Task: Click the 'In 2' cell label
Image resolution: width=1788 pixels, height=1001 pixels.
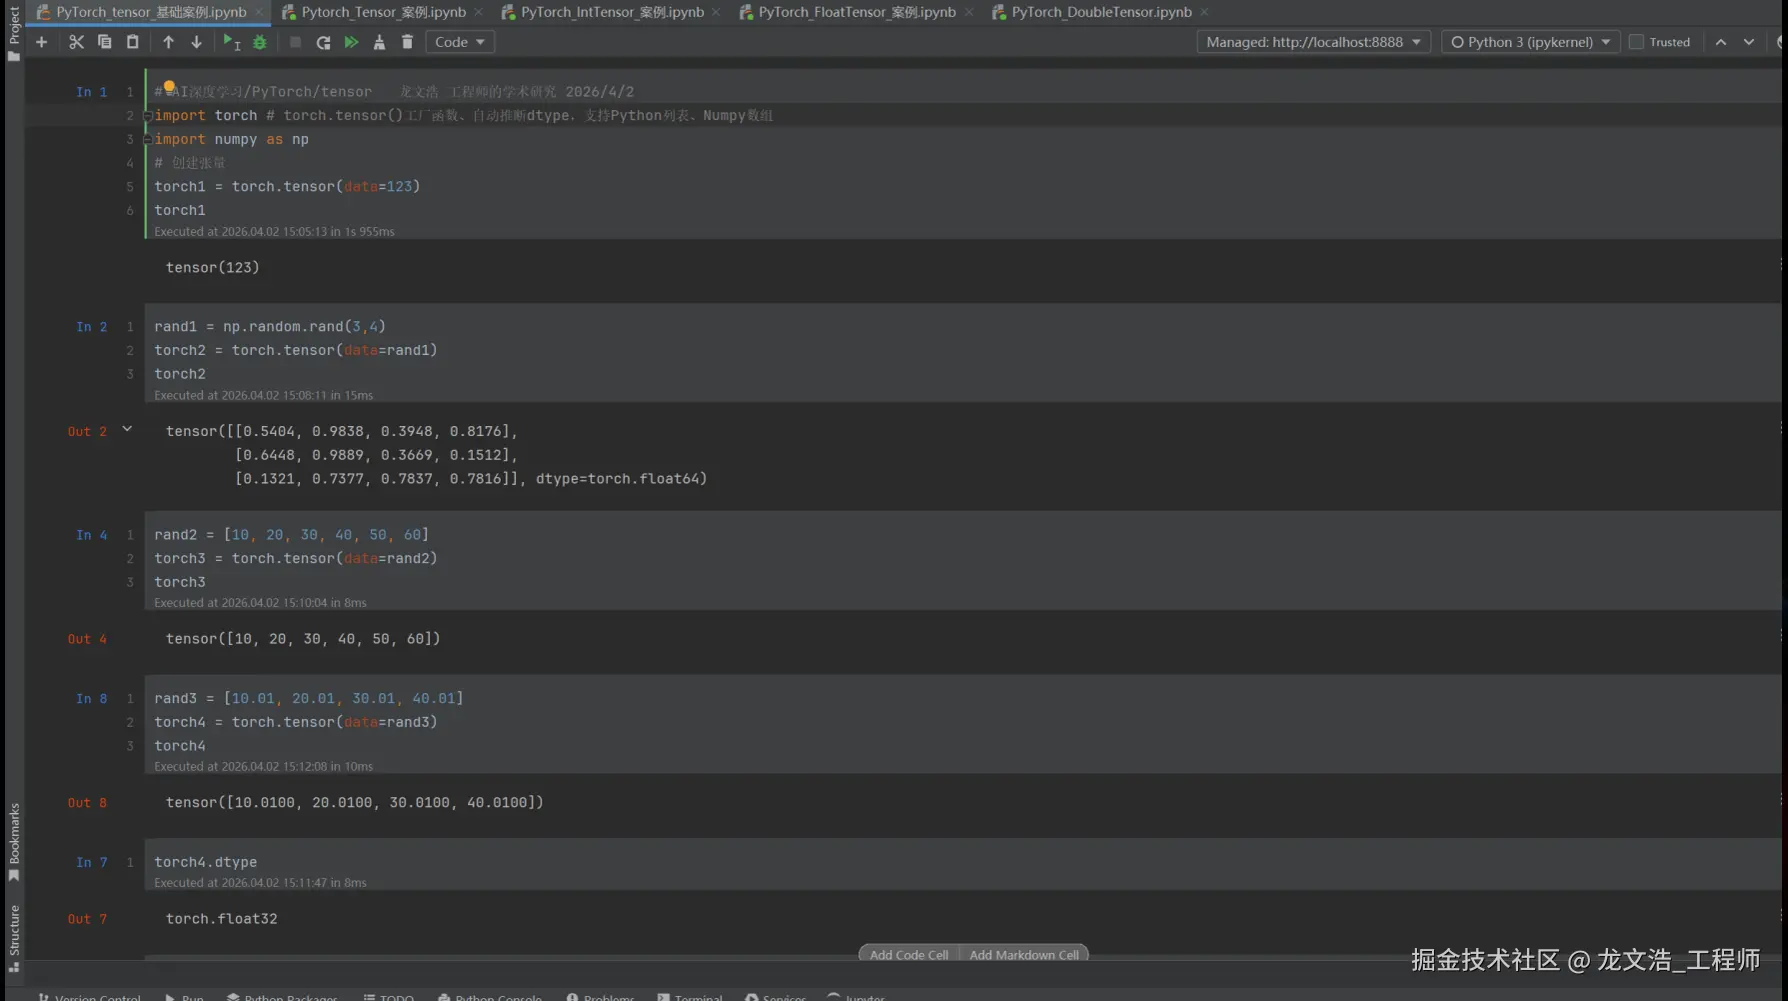Action: pyautogui.click(x=91, y=327)
